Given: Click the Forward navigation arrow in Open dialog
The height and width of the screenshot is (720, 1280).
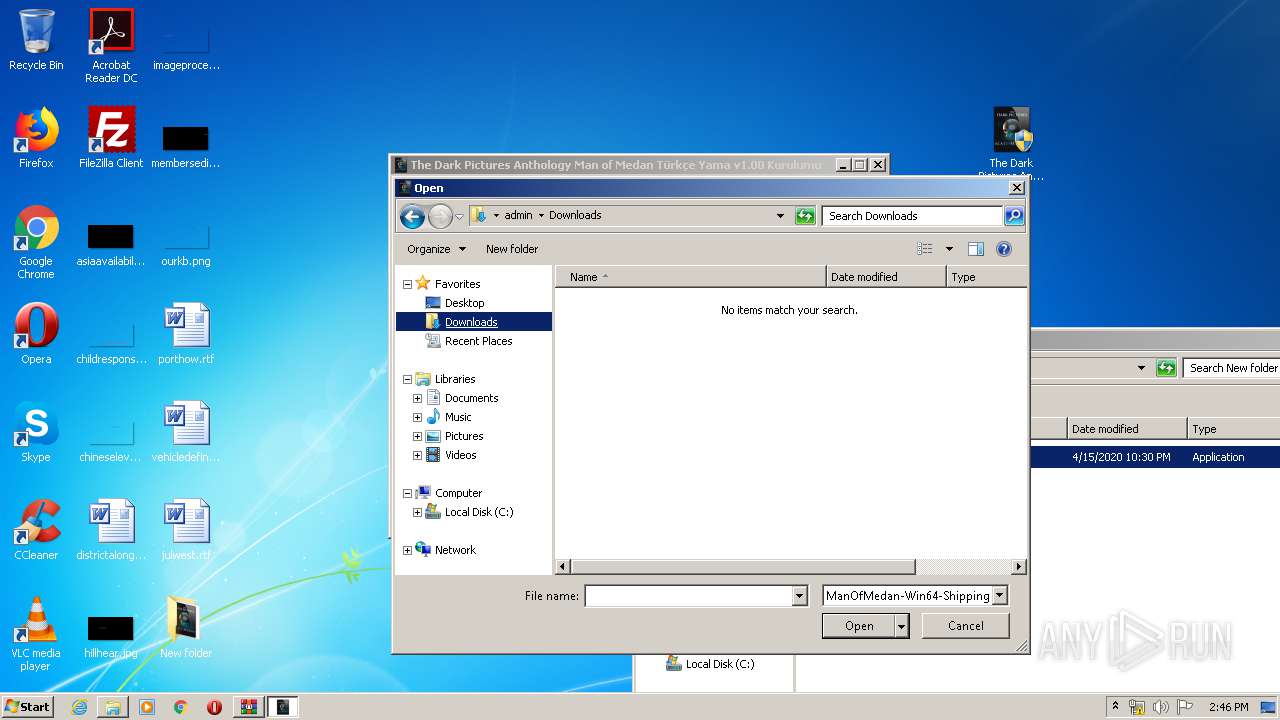Looking at the screenshot, I should pyautogui.click(x=440, y=216).
